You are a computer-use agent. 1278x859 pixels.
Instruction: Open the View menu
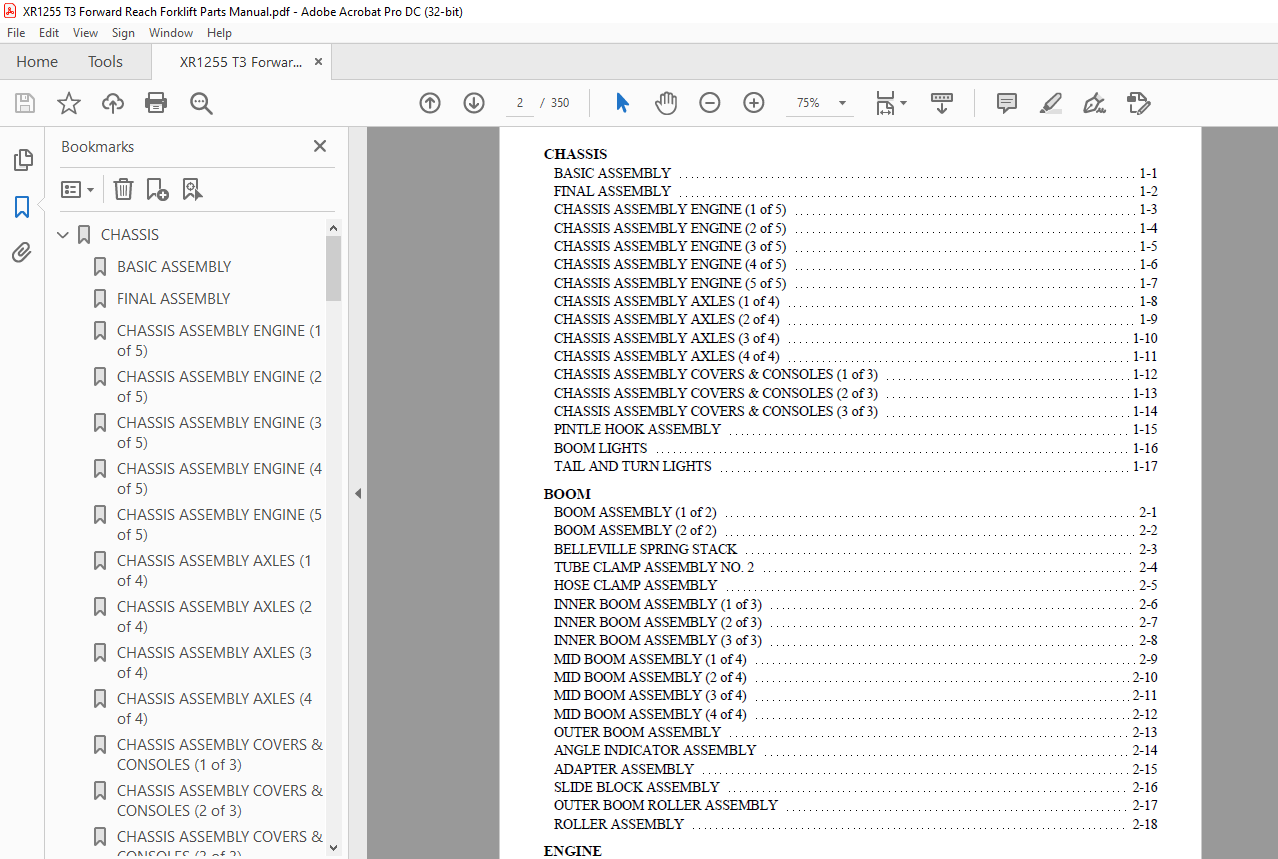coord(85,33)
